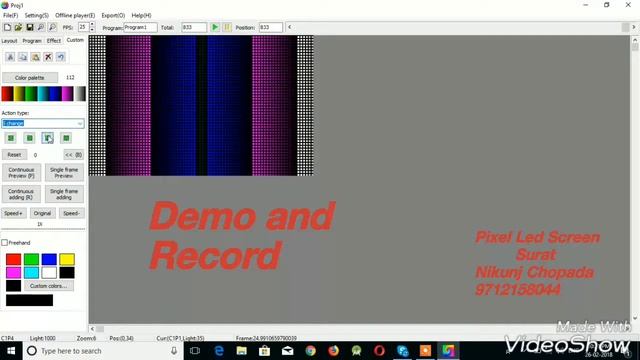Select the magenta color swatch

[x=13, y=272]
